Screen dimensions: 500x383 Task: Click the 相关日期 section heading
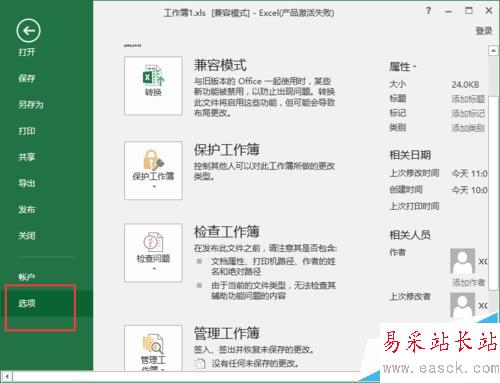(x=410, y=155)
